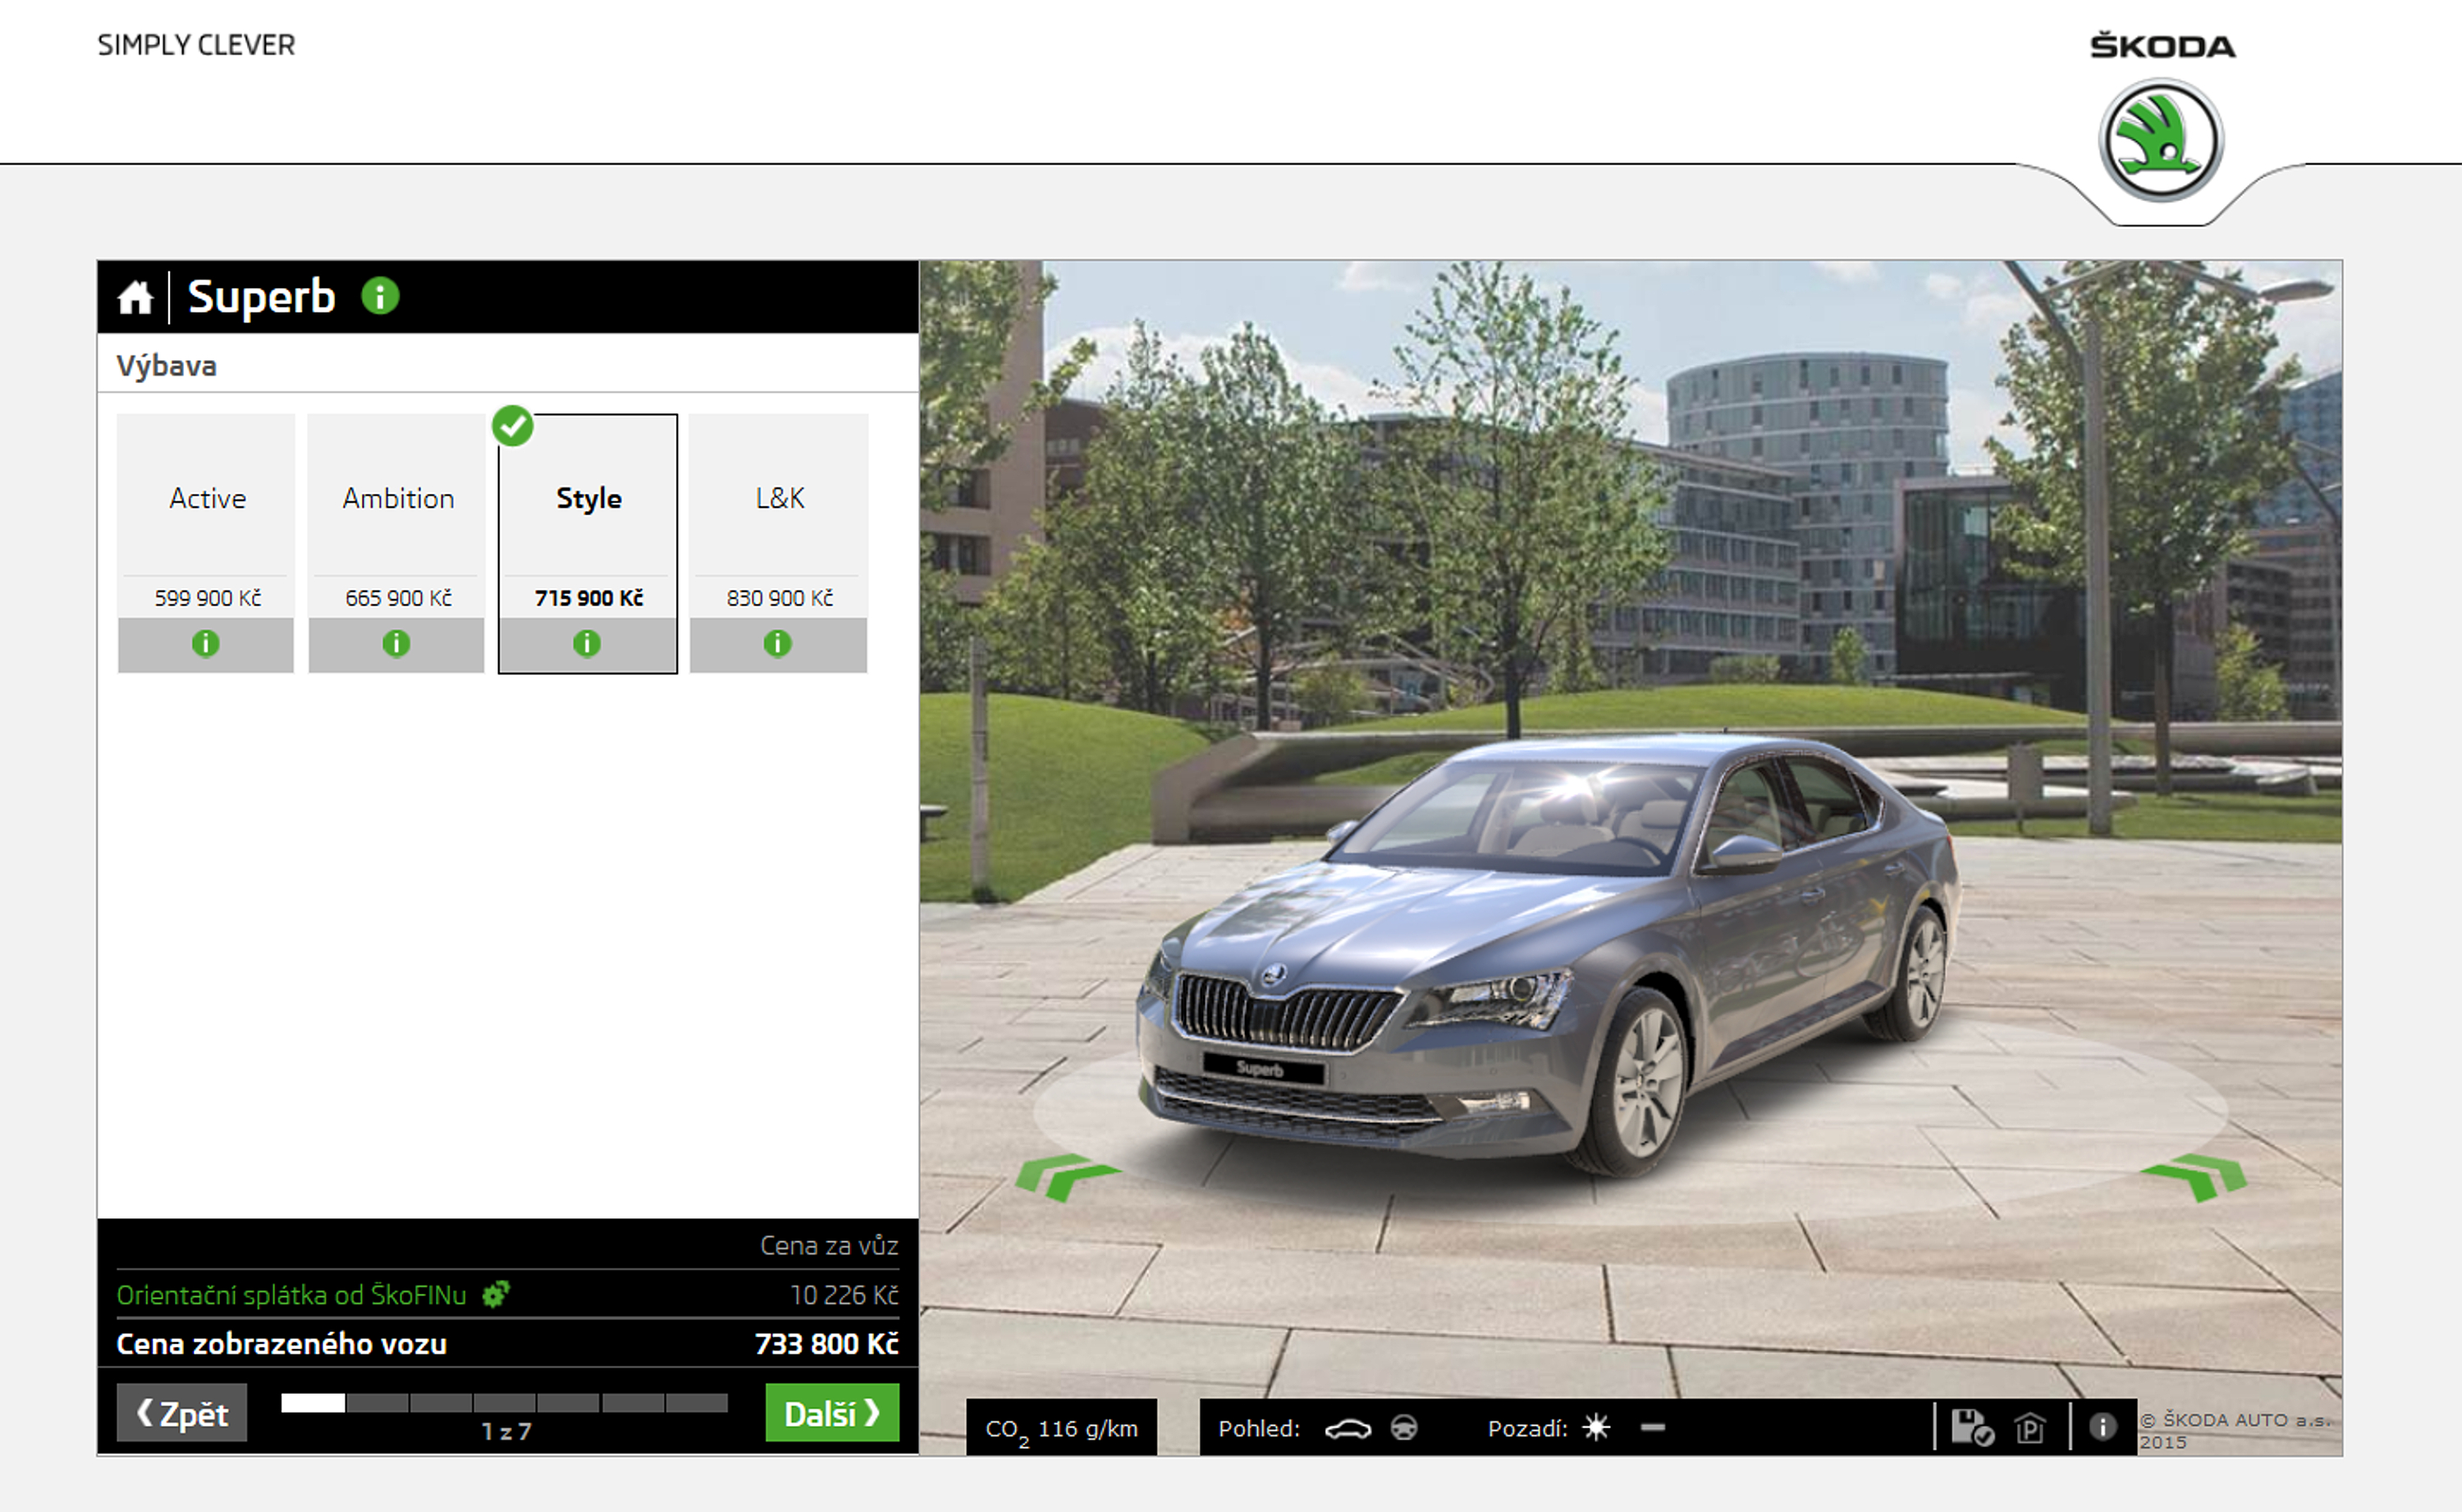
Task: Click the SIMPLY CLEVER slogan
Action: click(x=196, y=45)
